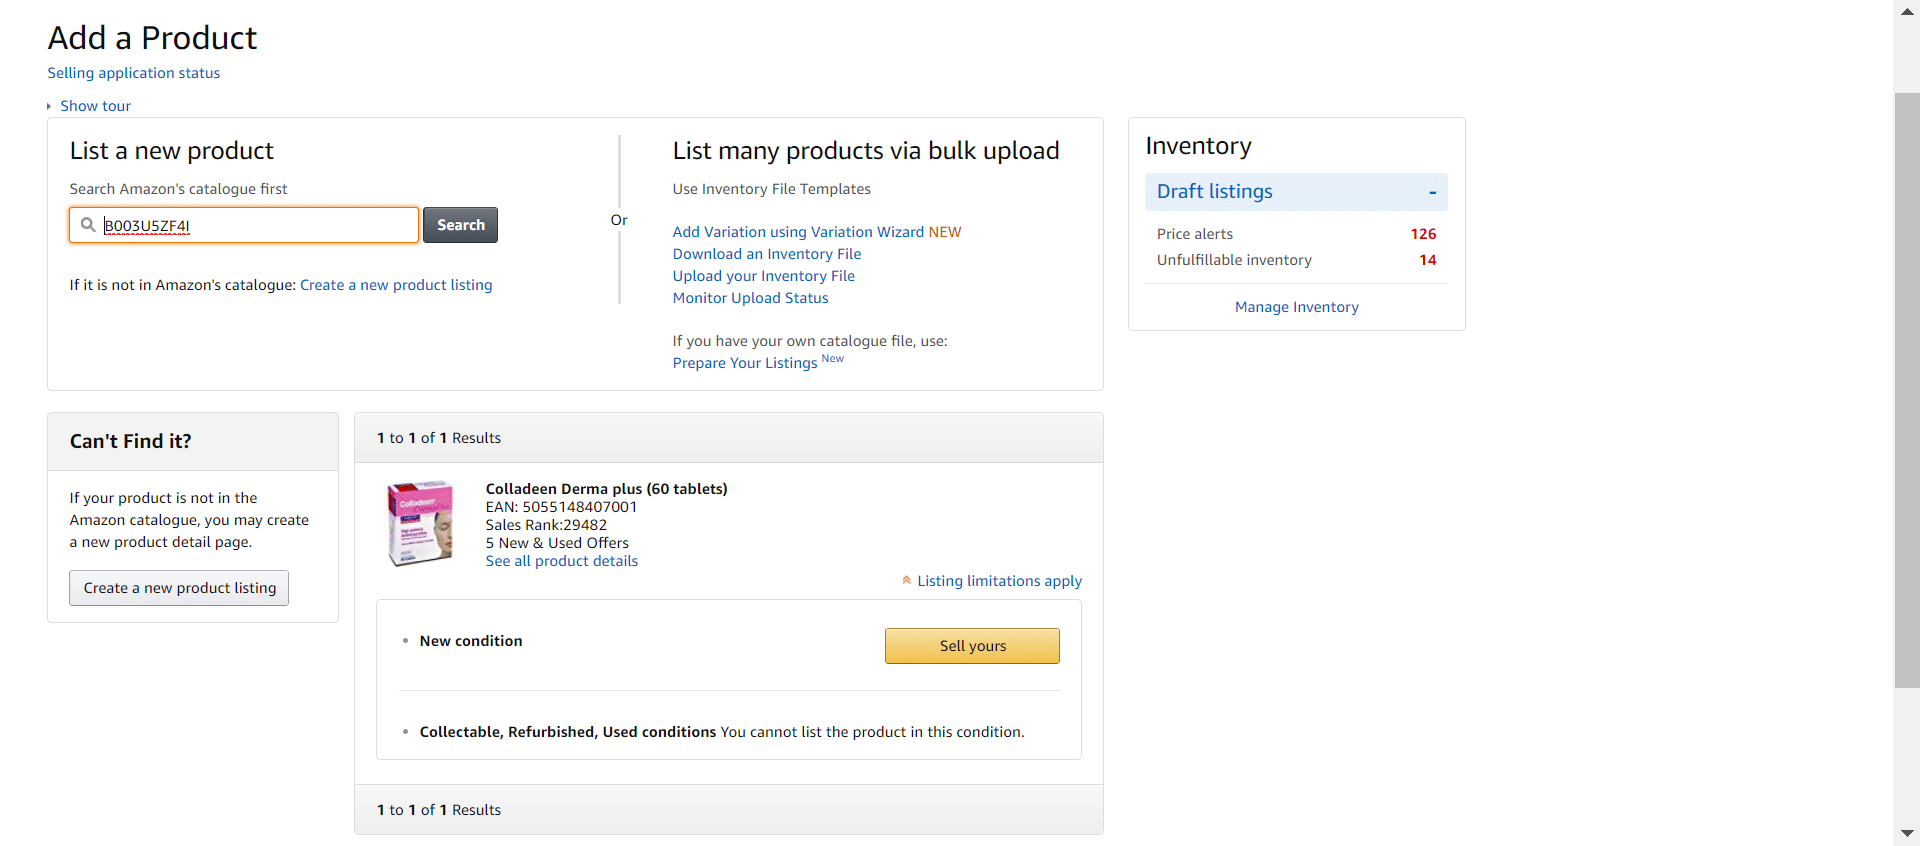Collapse Draft listings with minus icon

pyautogui.click(x=1432, y=192)
